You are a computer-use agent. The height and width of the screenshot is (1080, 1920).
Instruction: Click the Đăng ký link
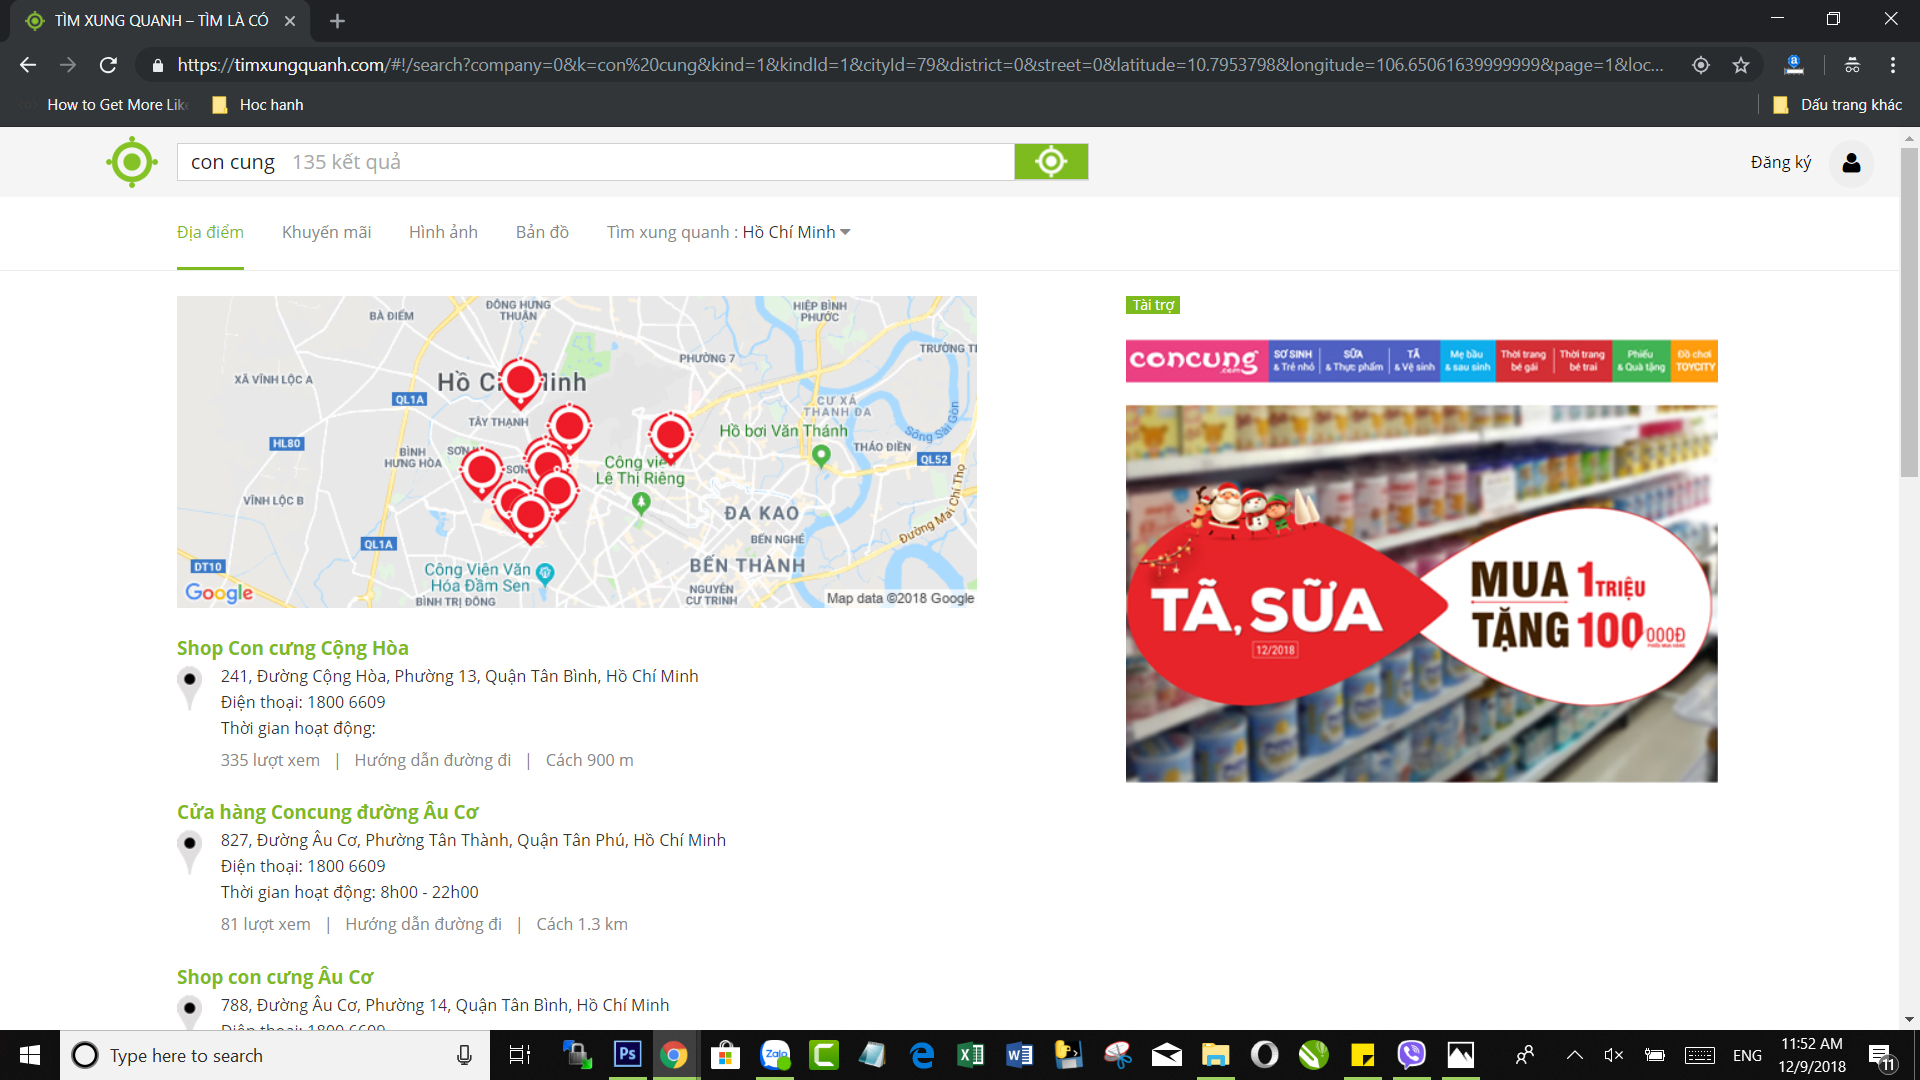(x=1781, y=162)
